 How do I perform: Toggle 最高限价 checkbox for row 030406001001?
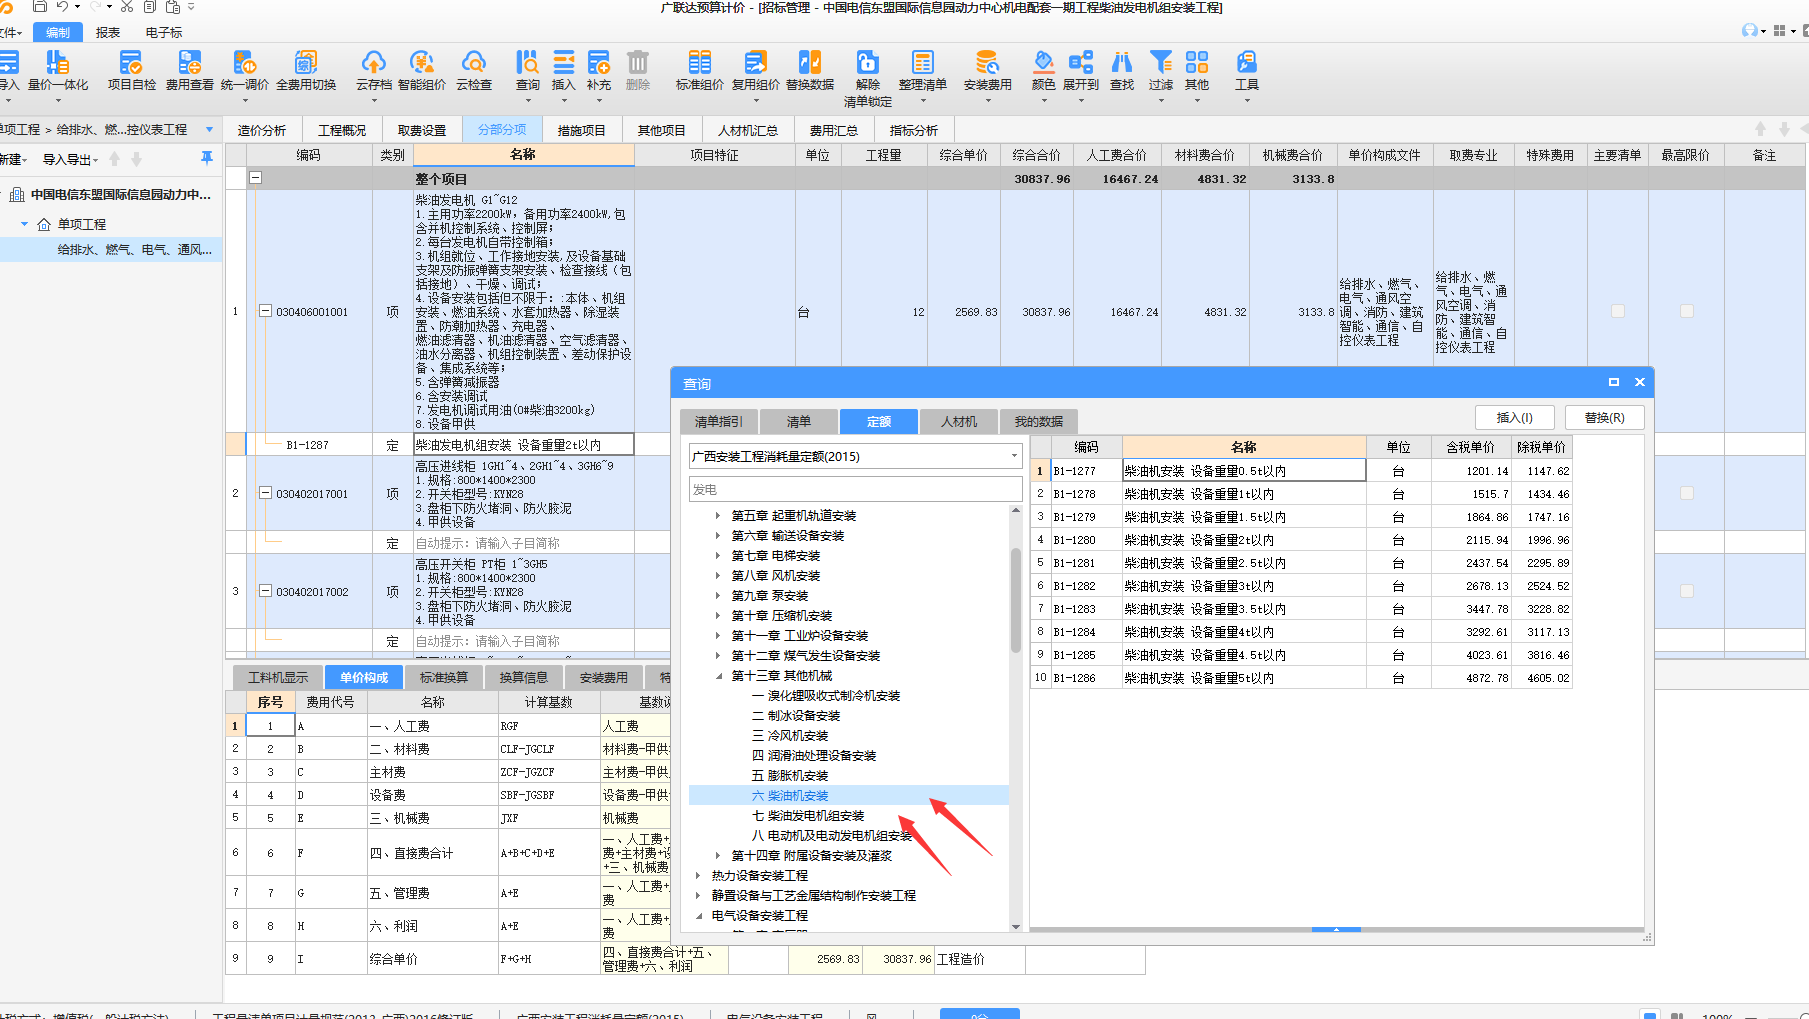point(1687,311)
